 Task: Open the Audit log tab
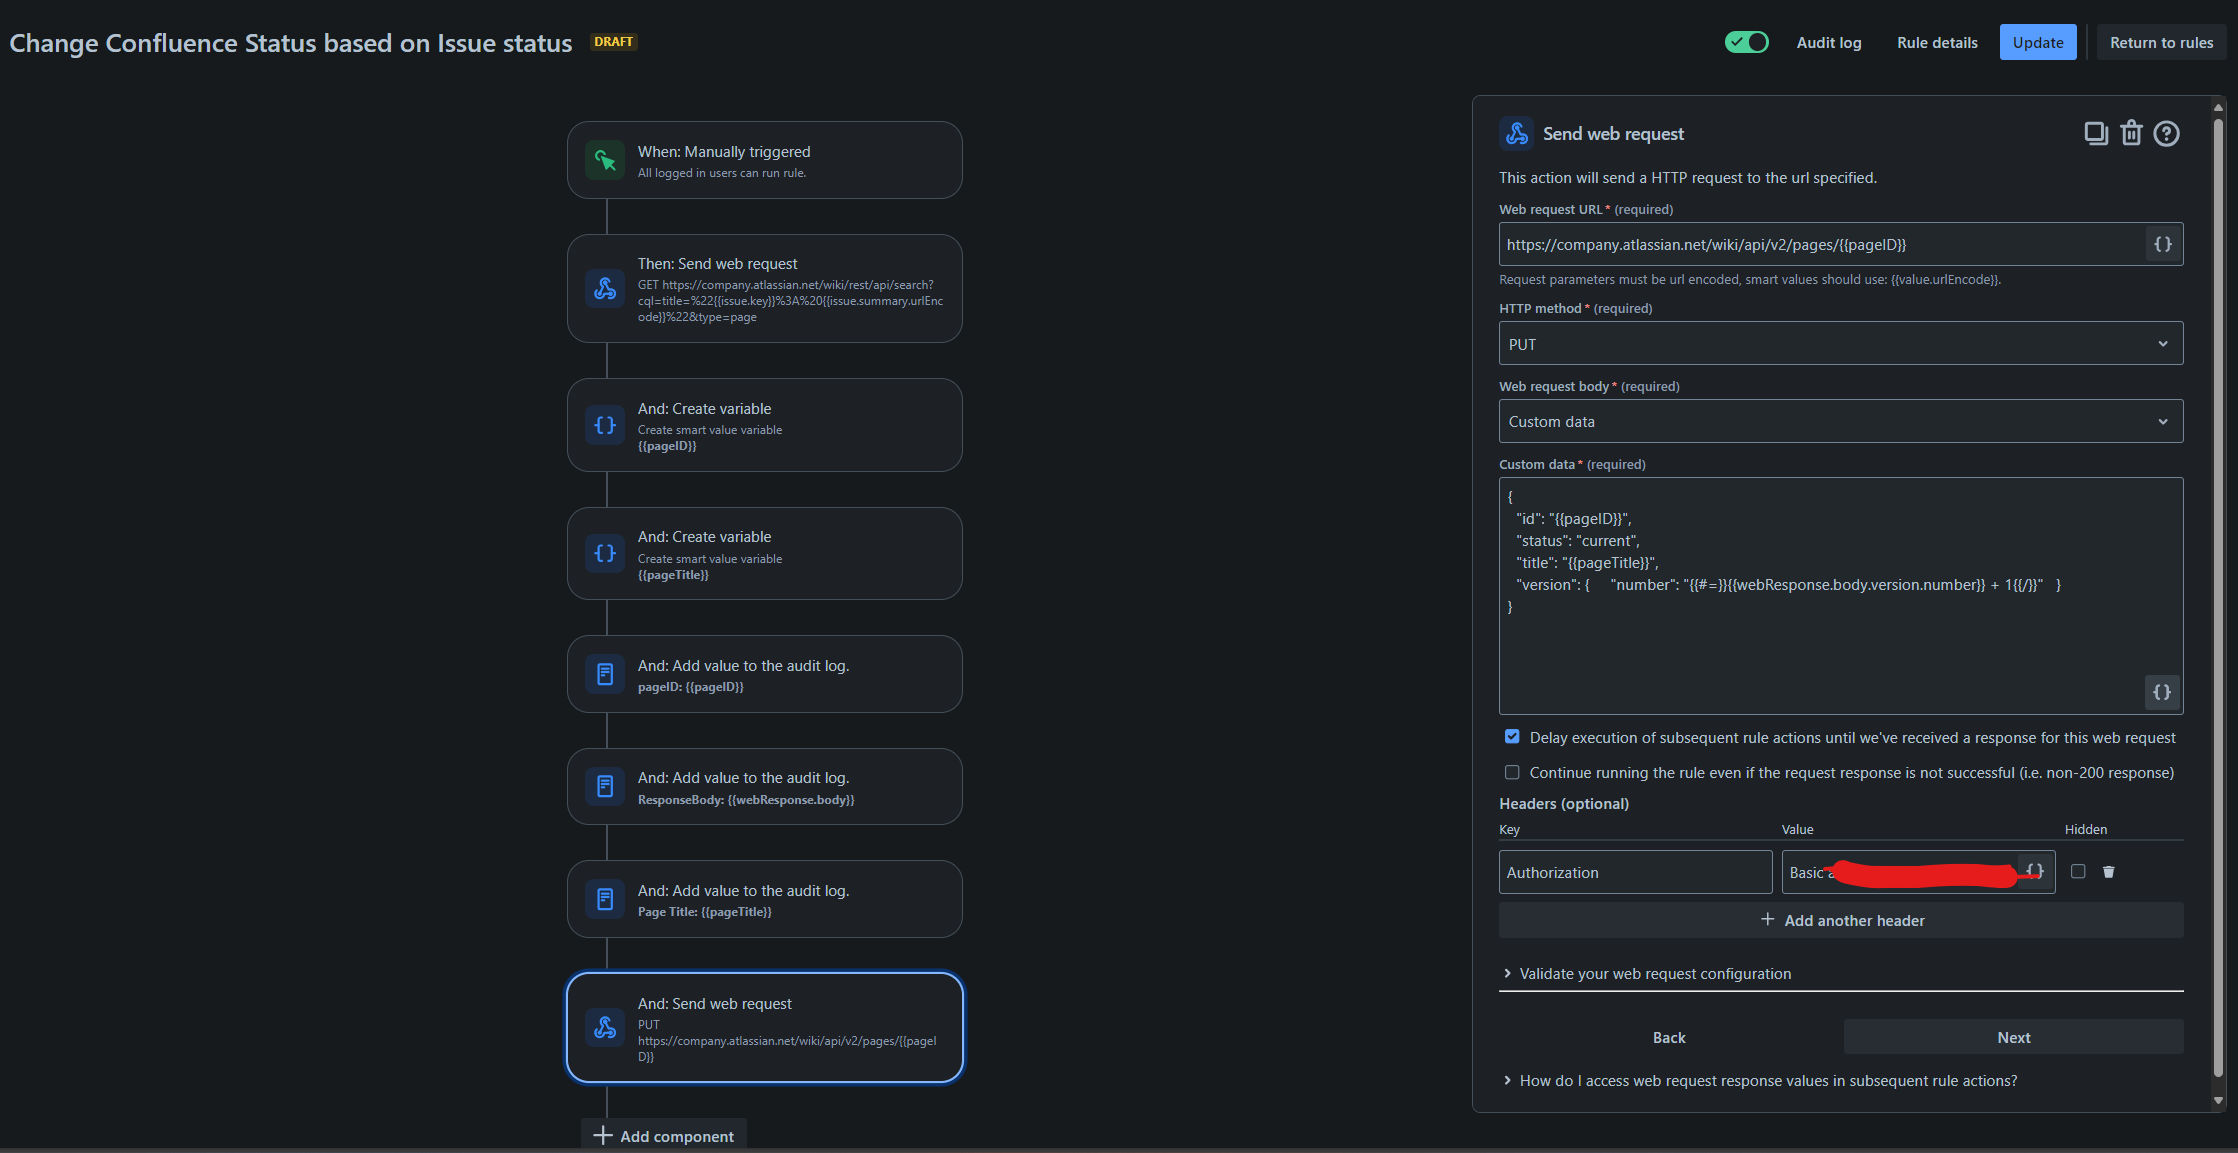[1828, 42]
